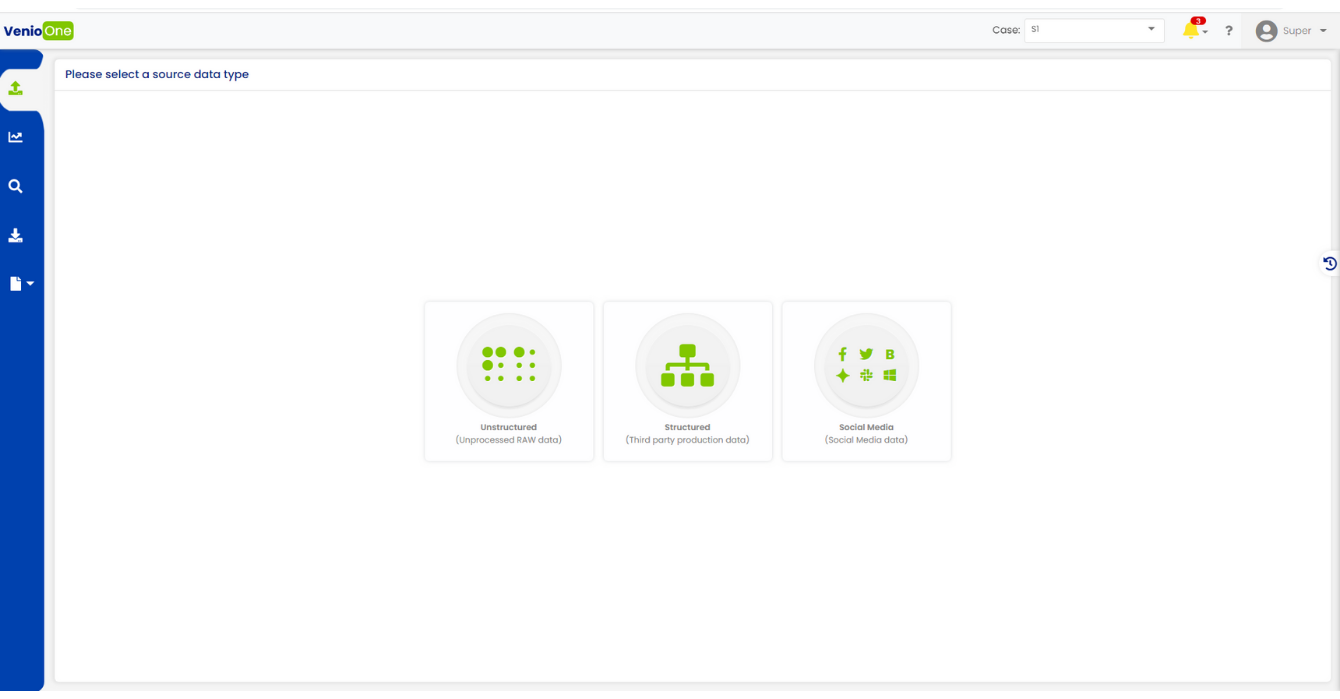Viewport: 1340px width, 699px height.
Task: Click the Unstructured (Unprocessed RAW data) label
Action: coord(509,434)
